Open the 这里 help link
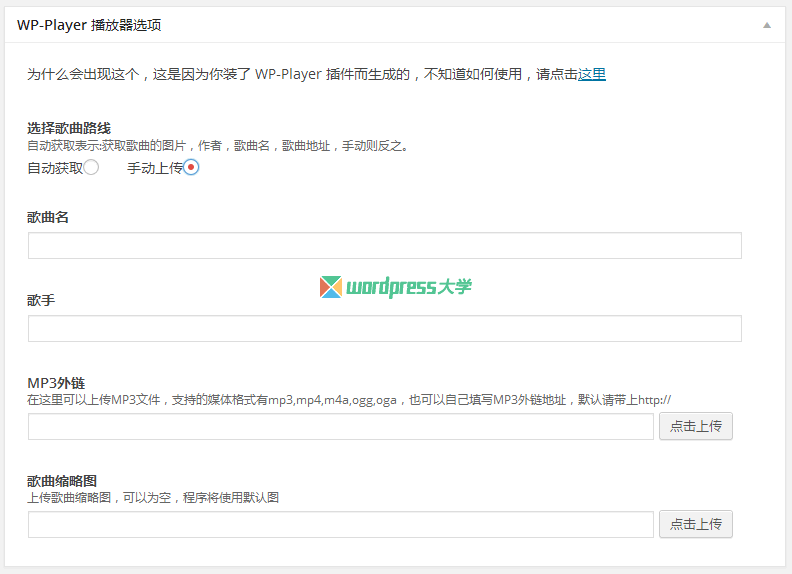Image resolution: width=792 pixels, height=574 pixels. coord(591,74)
